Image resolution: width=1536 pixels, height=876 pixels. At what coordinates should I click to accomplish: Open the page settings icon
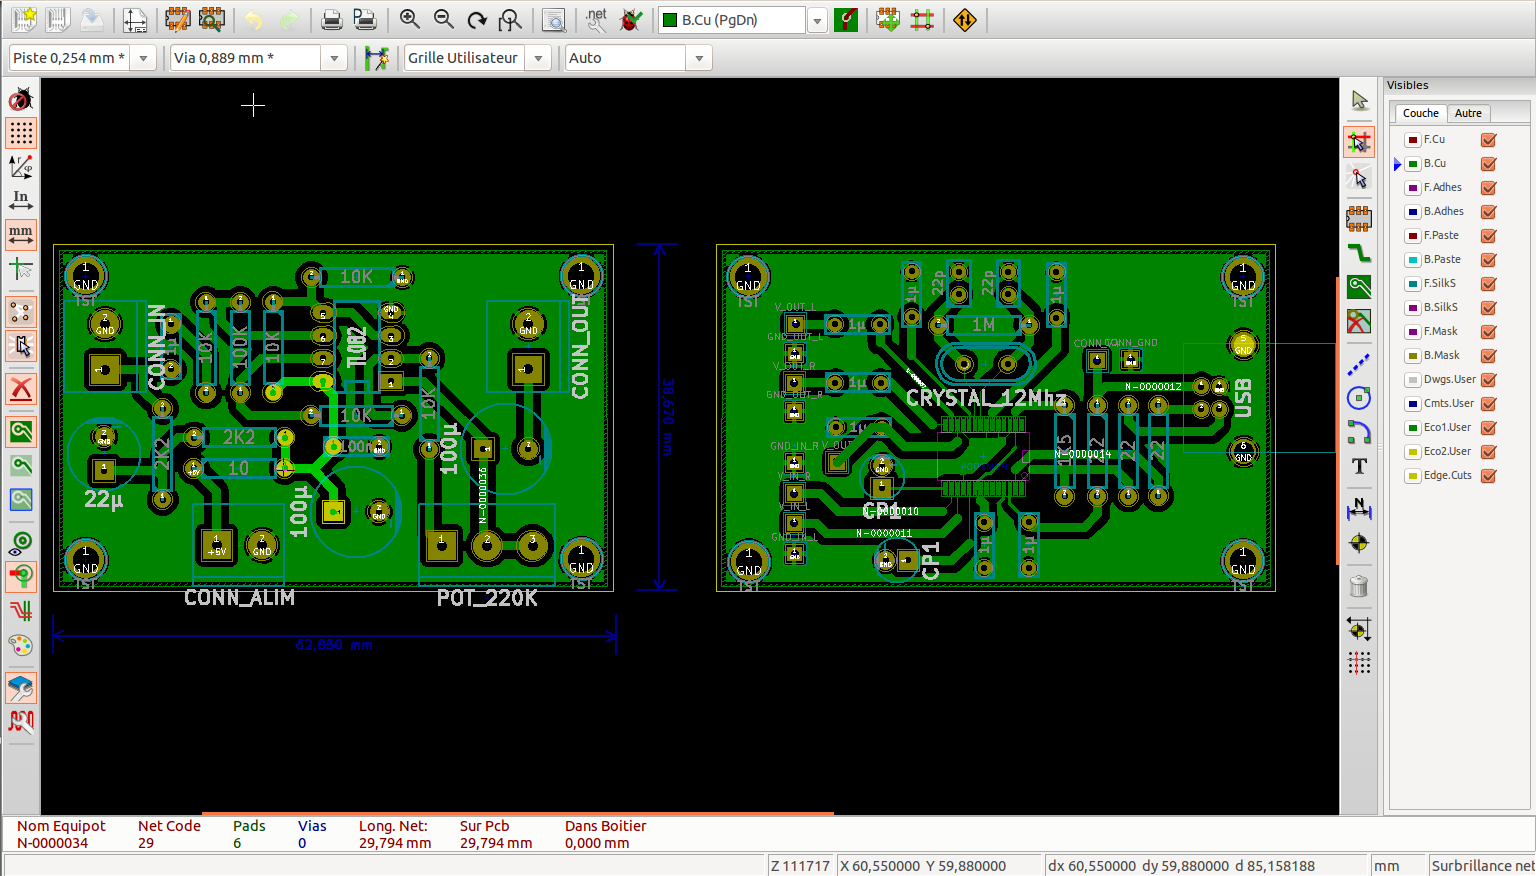point(134,19)
